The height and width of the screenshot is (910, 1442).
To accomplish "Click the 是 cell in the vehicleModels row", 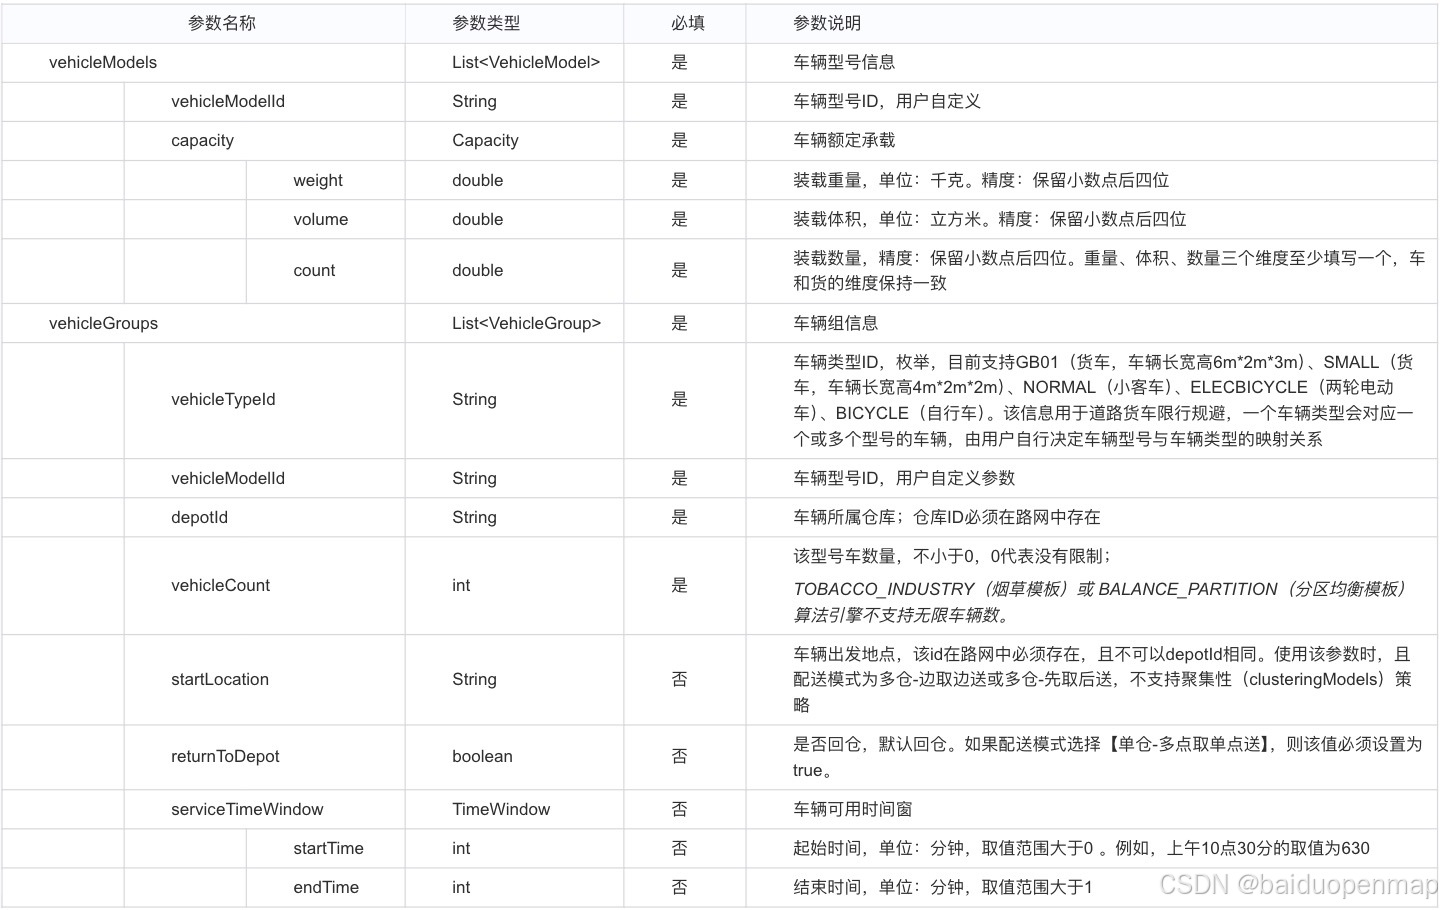I will click(680, 62).
